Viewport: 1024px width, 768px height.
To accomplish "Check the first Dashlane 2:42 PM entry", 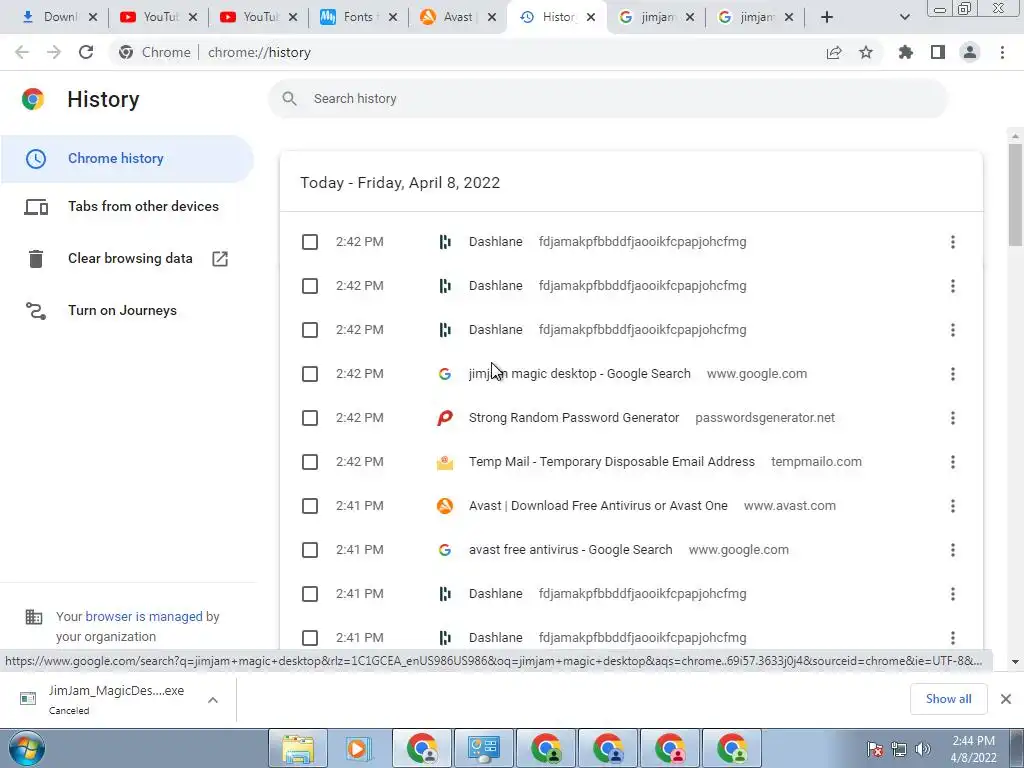I will (310, 242).
